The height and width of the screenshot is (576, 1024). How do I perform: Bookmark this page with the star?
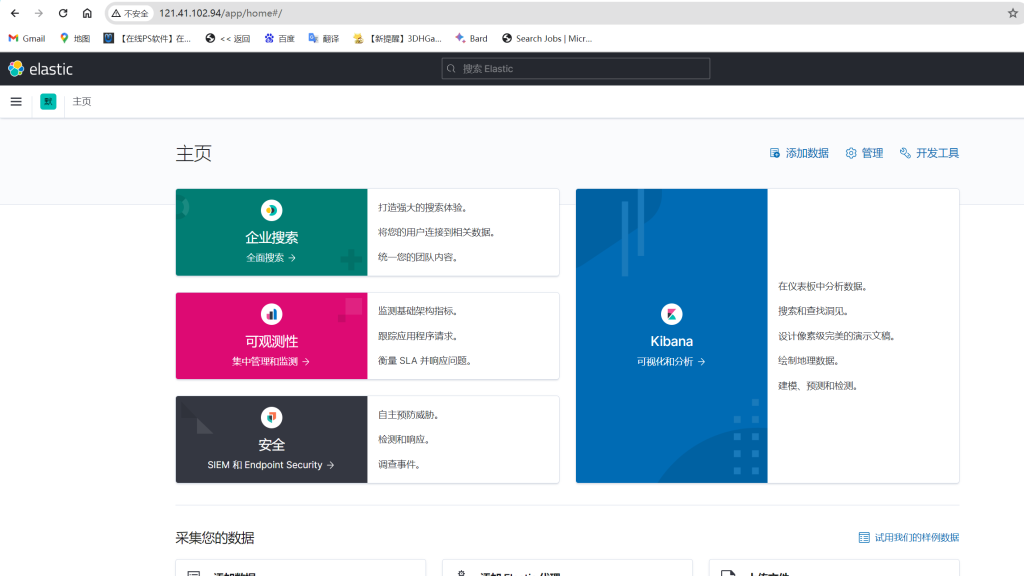[x=1012, y=13]
